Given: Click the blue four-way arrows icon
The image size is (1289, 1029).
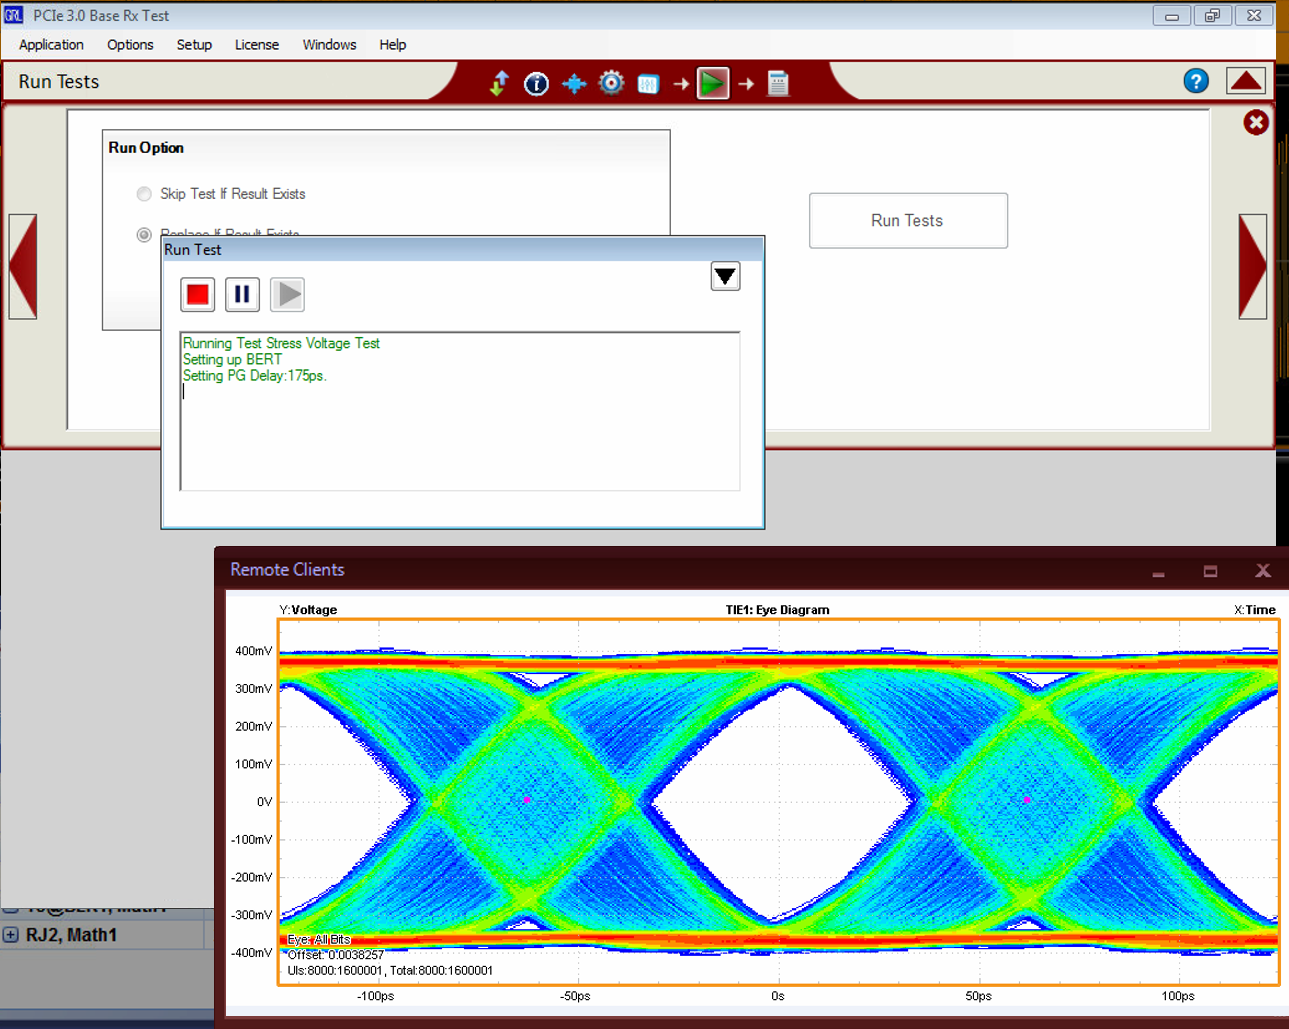Looking at the screenshot, I should click(574, 83).
